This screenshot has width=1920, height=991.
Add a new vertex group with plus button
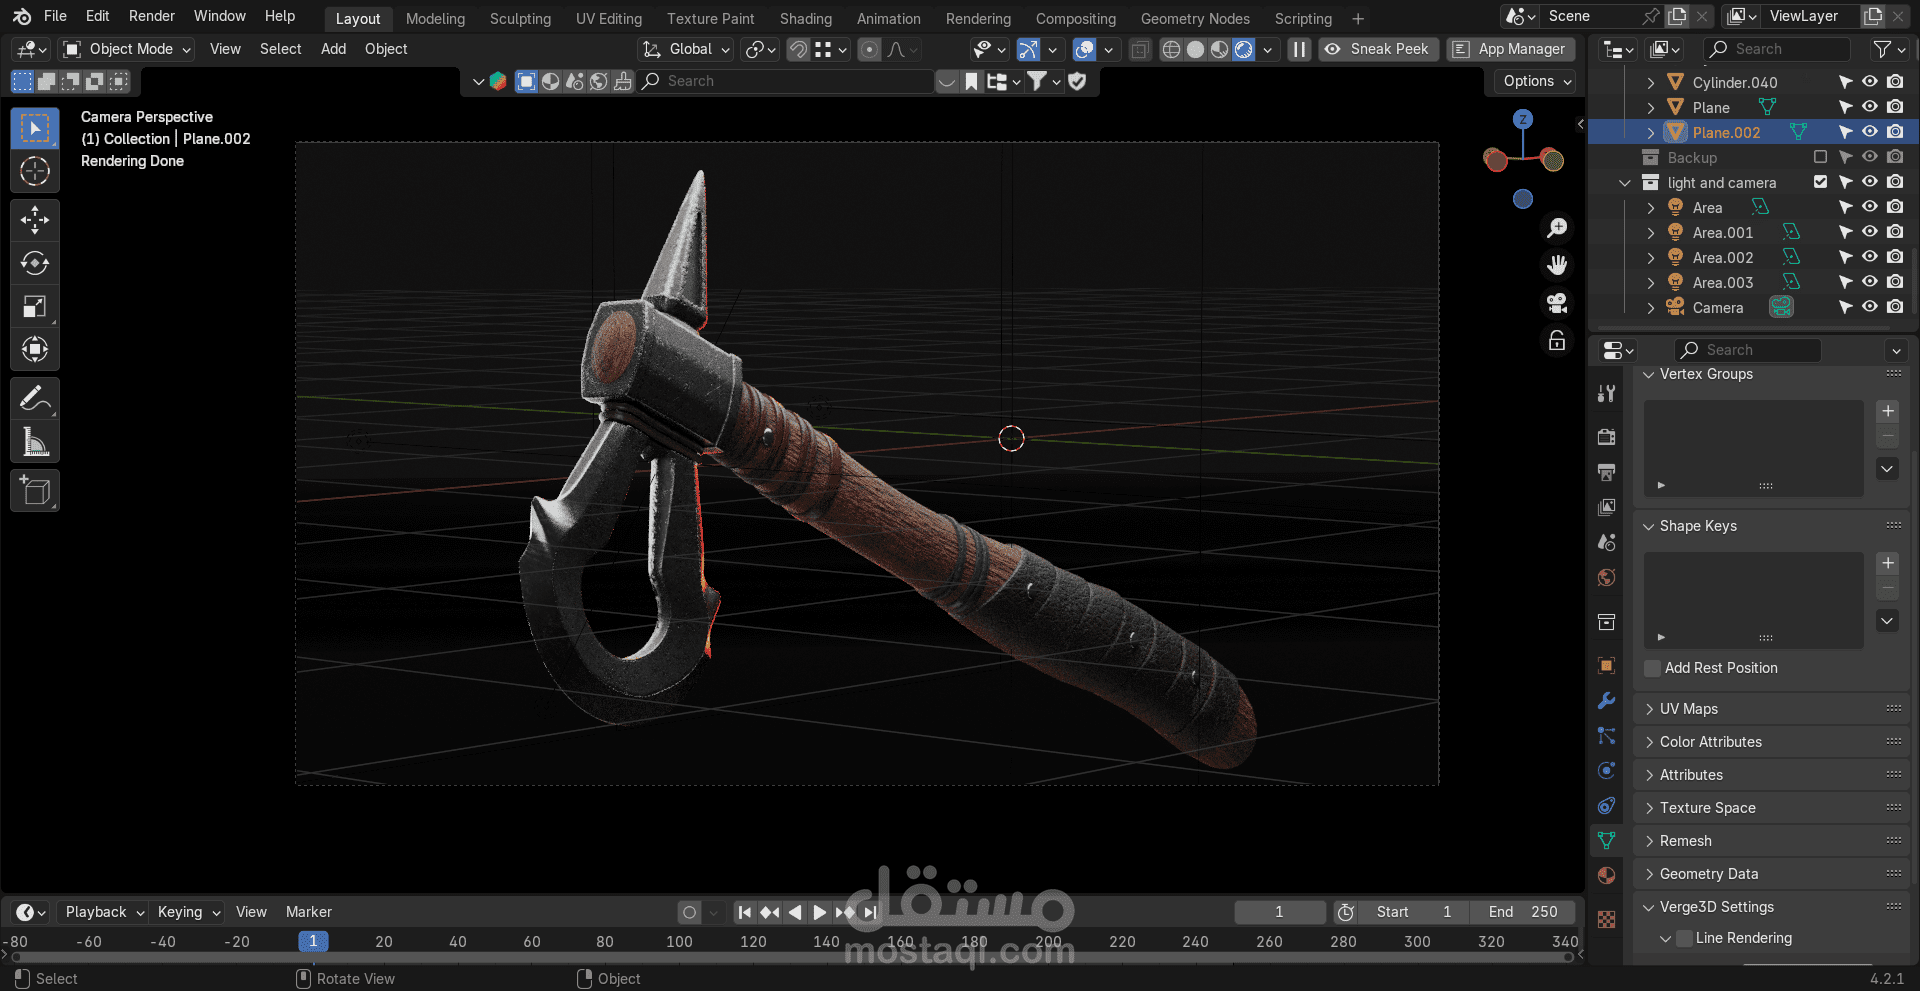click(1888, 411)
